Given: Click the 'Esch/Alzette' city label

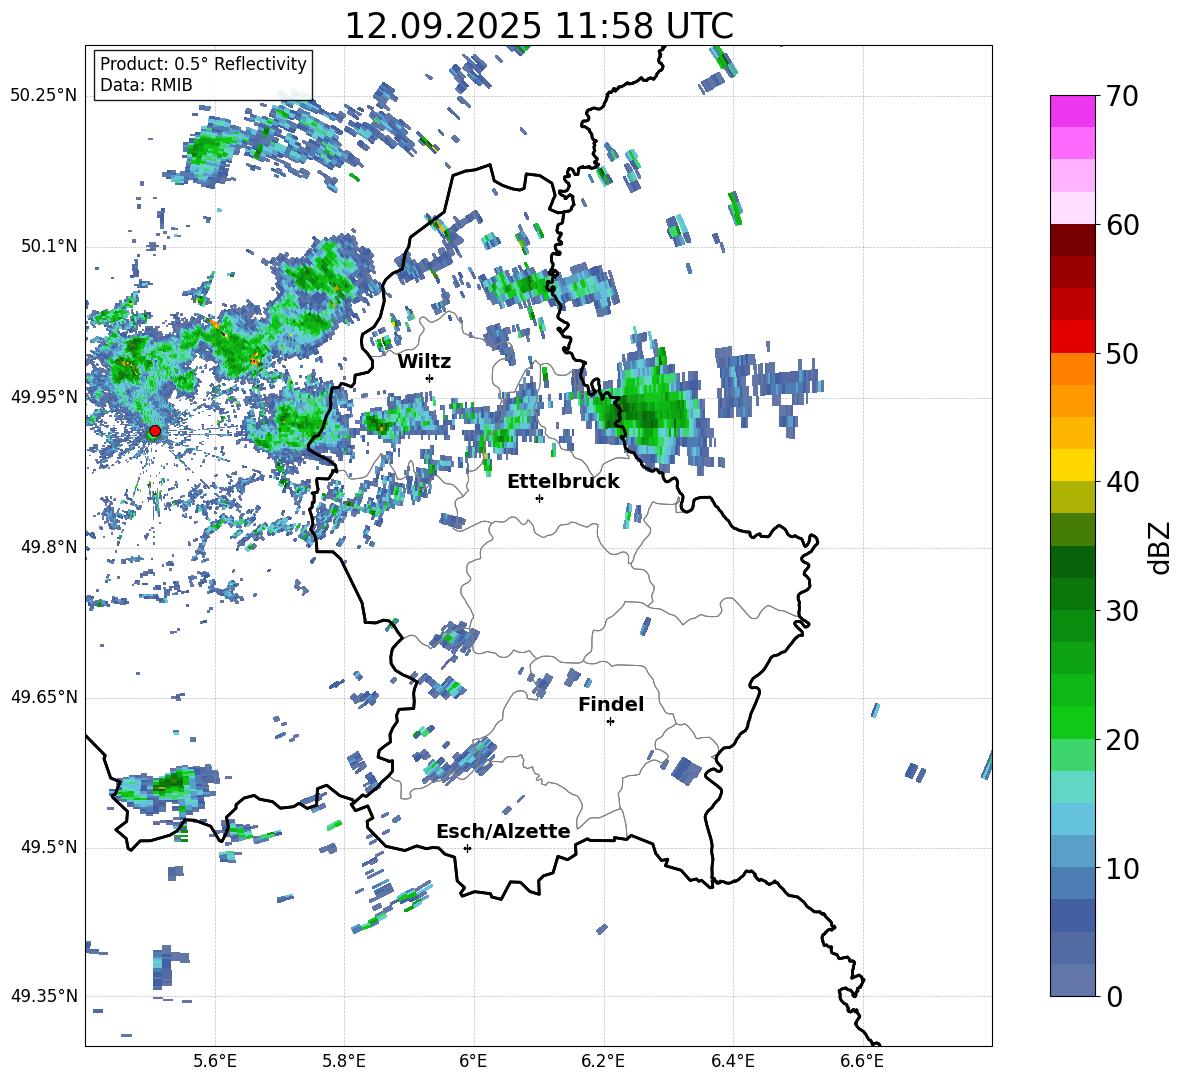Looking at the screenshot, I should (x=503, y=831).
